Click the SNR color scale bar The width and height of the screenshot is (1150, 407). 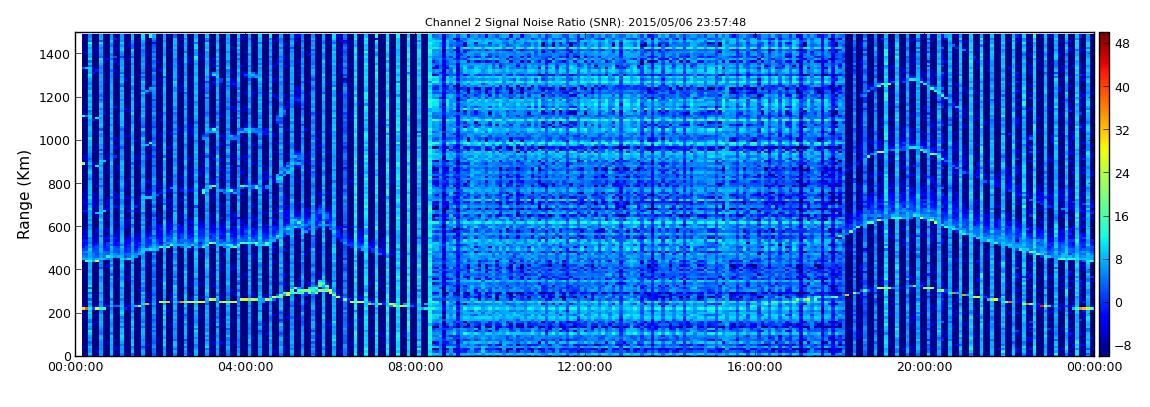click(1104, 194)
